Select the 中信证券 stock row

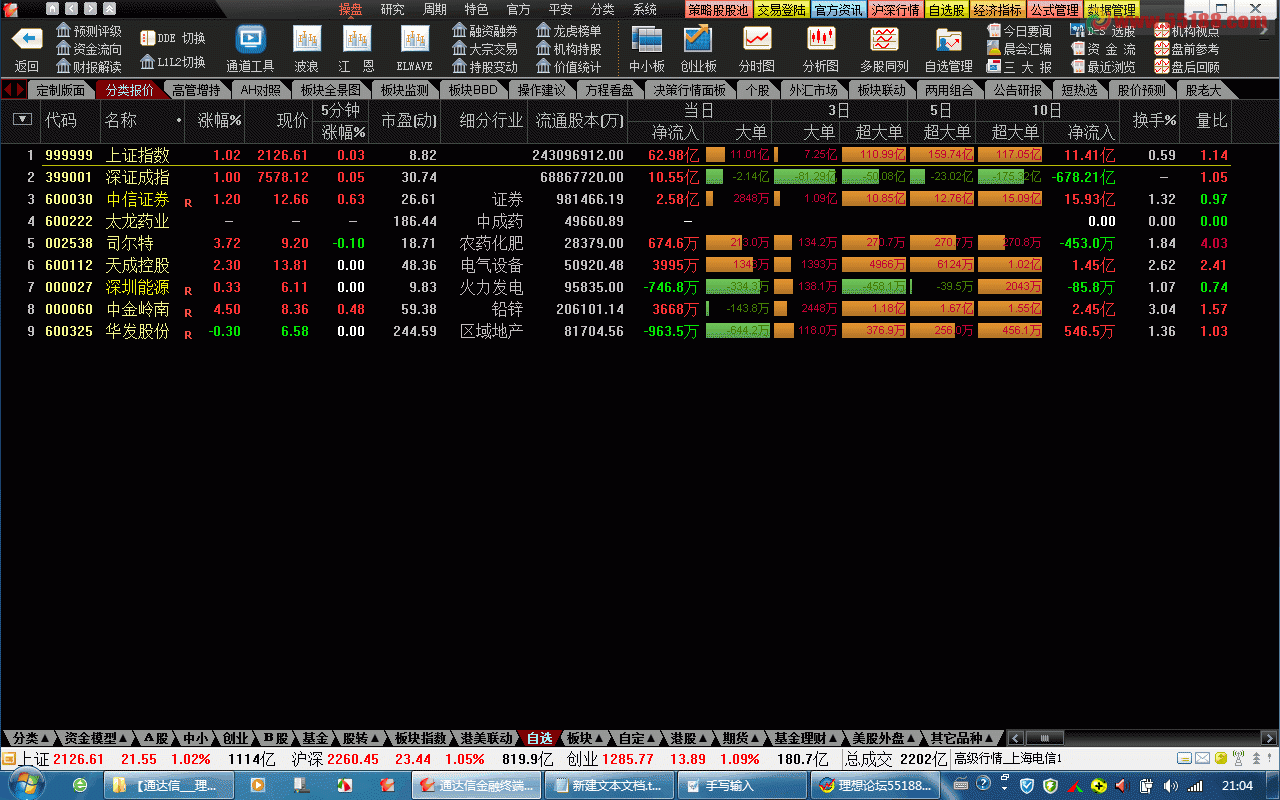tap(616, 200)
